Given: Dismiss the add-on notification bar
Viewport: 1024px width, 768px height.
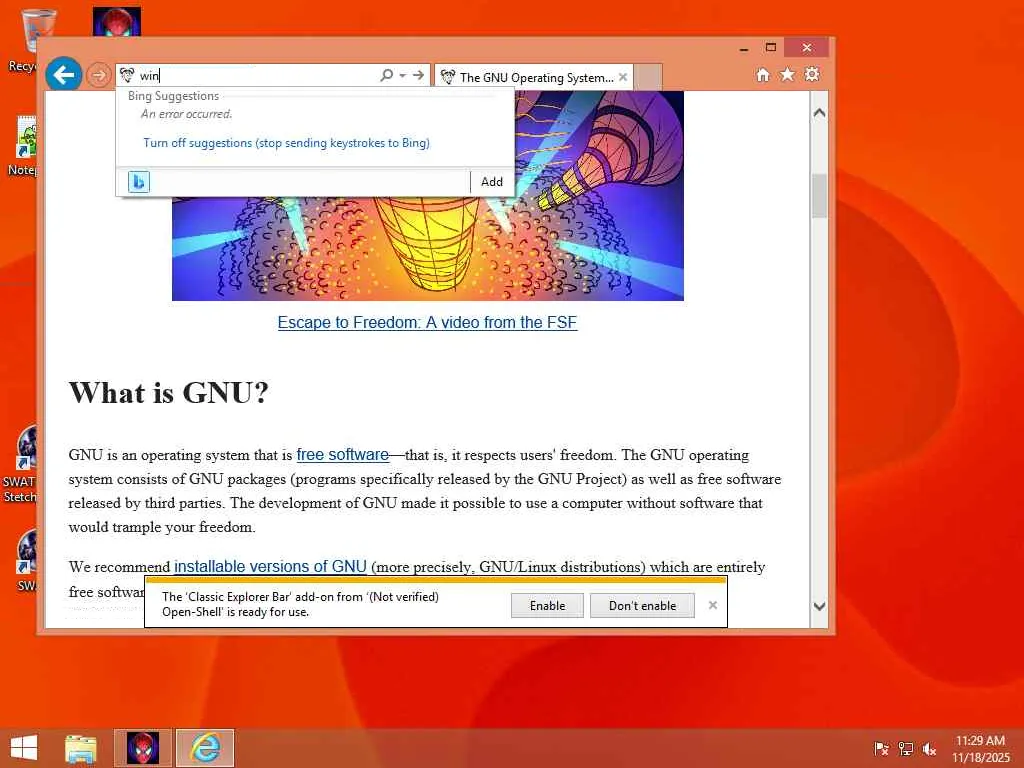Looking at the screenshot, I should click(x=713, y=605).
